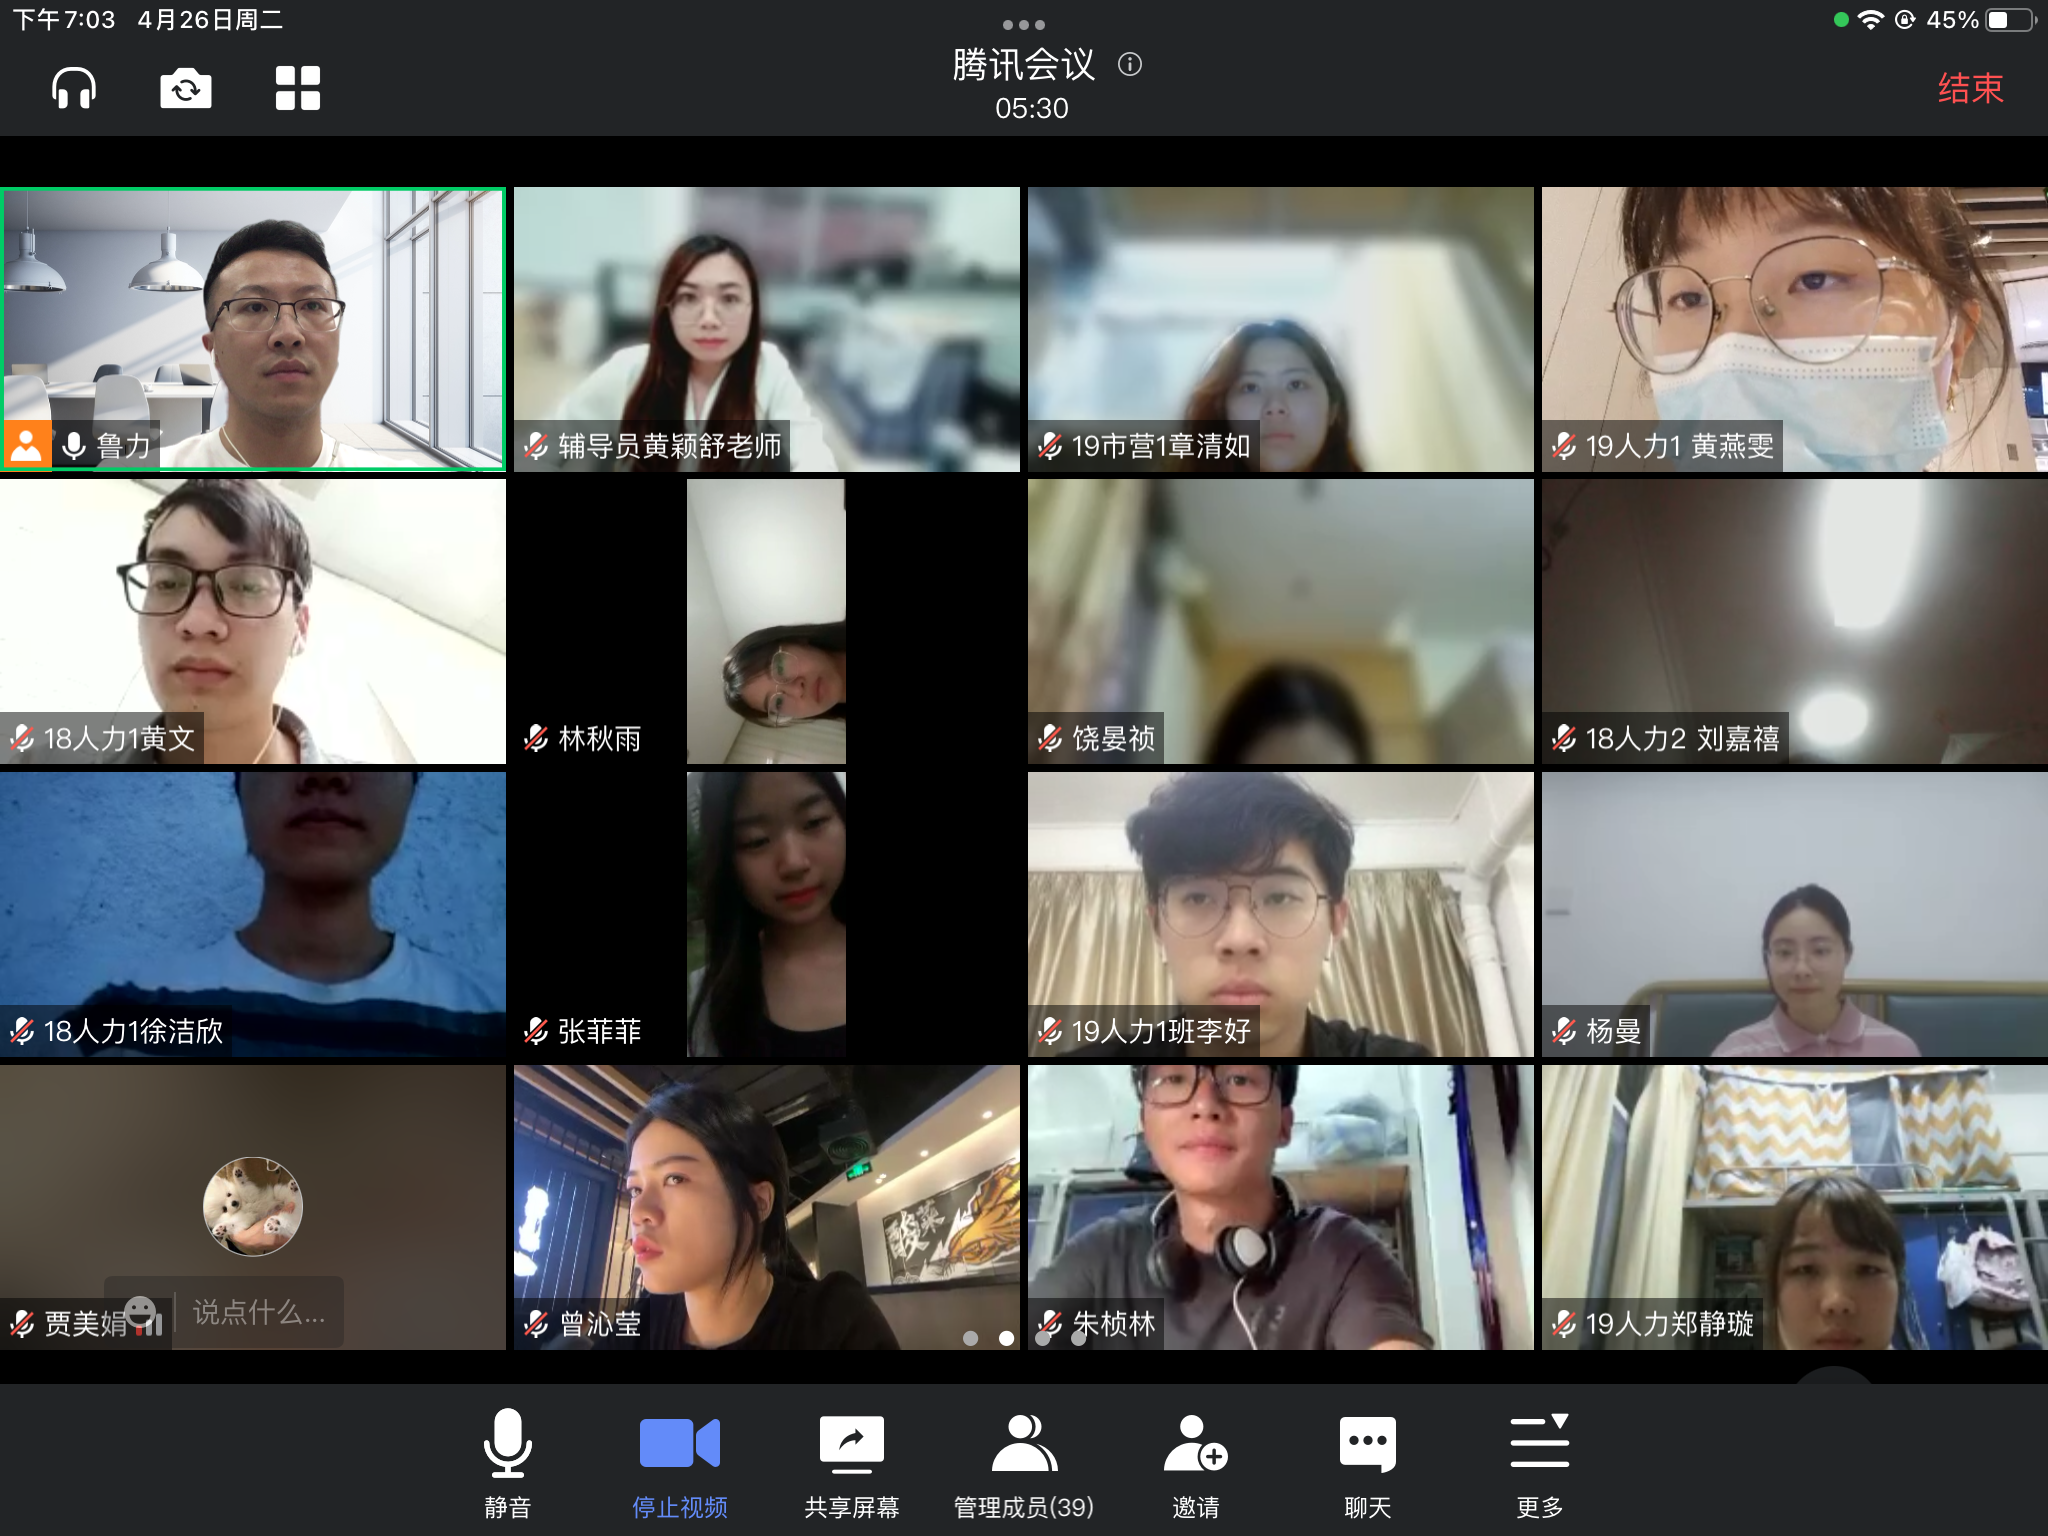Image resolution: width=2048 pixels, height=1536 pixels.
Task: Tap muted mic icon beside 18人力2 刘嘉禧
Action: (1564, 739)
